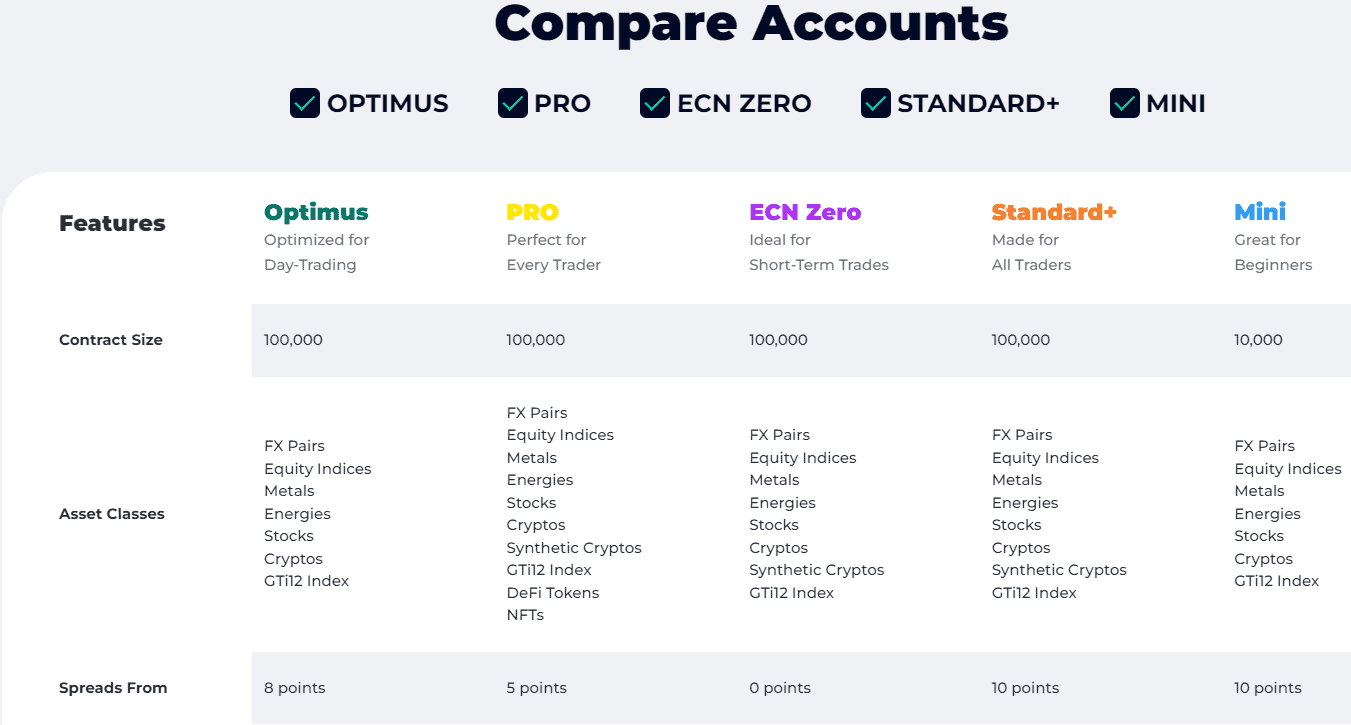Click DeFi Tokens in PRO assets
This screenshot has width=1351, height=725.
553,593
